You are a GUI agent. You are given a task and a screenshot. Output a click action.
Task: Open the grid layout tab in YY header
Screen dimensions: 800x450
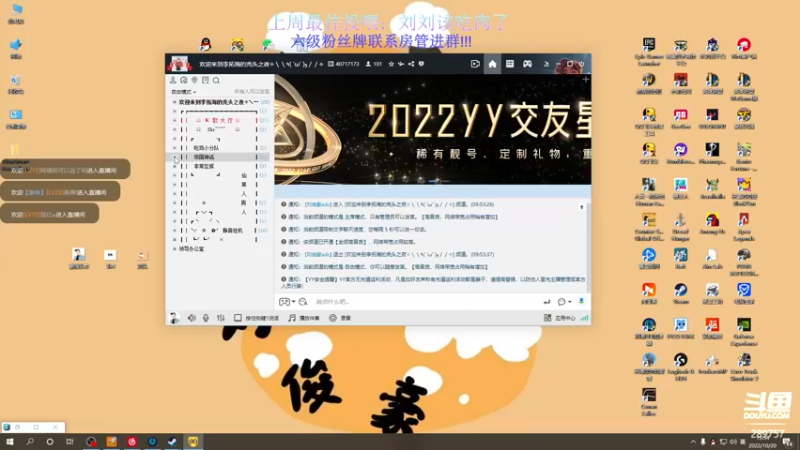510,64
